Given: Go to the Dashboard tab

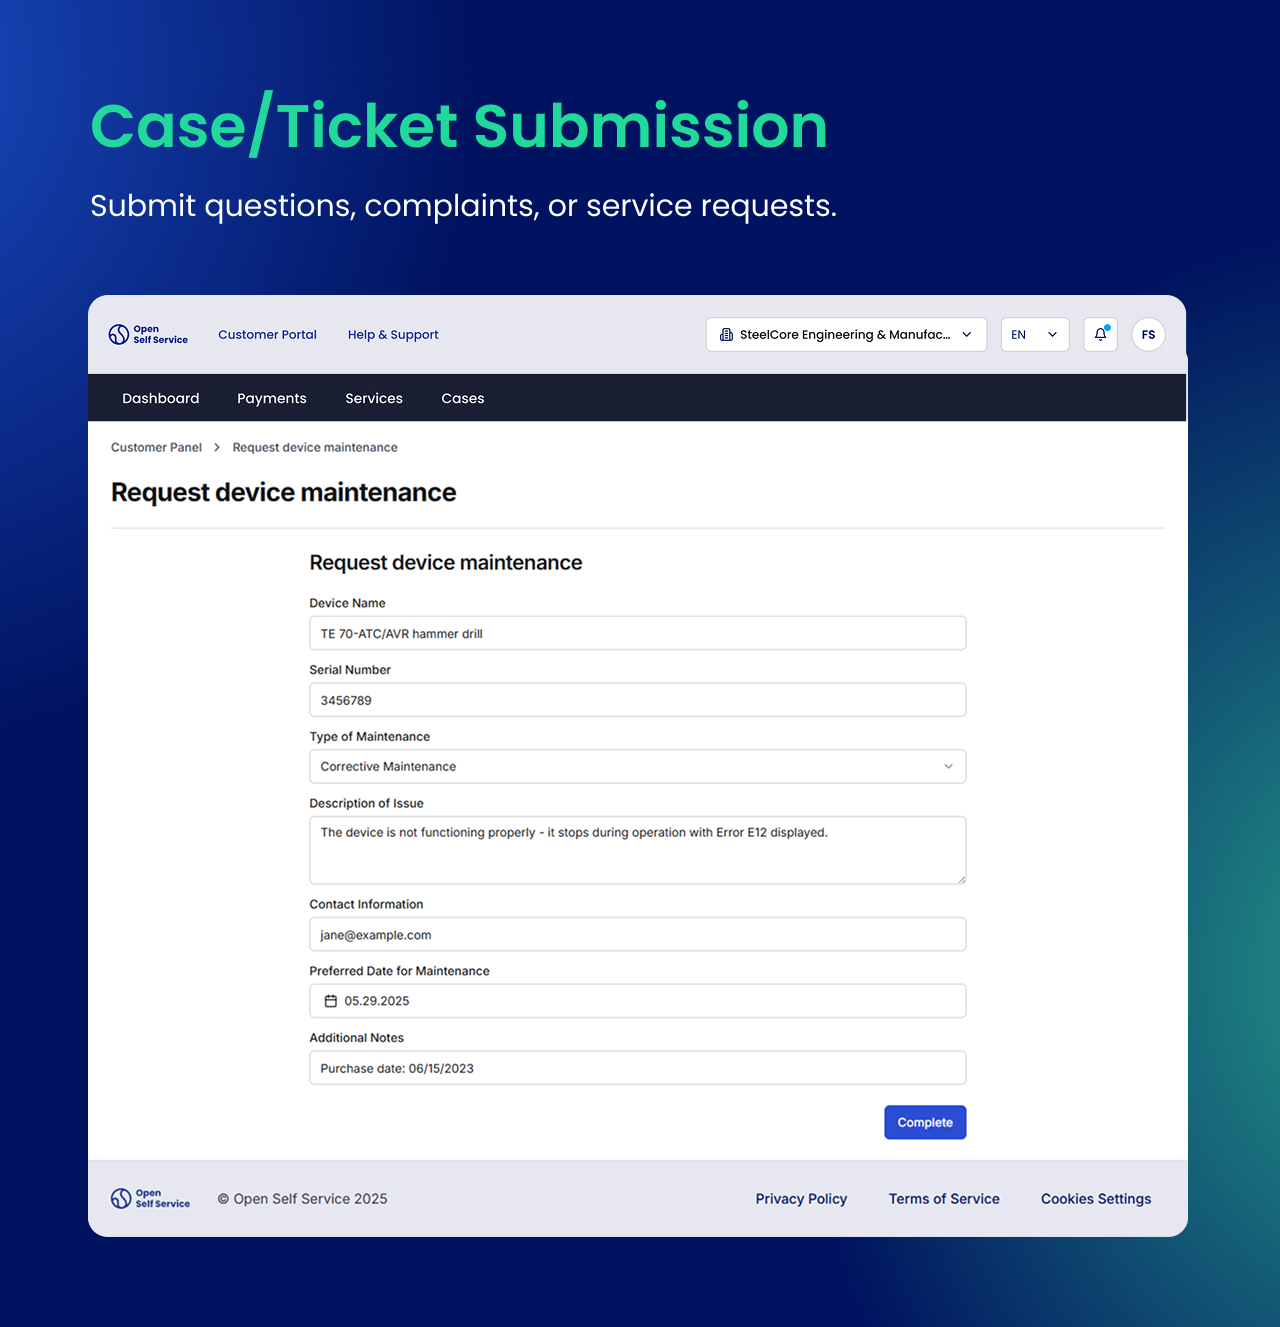Looking at the screenshot, I should coord(161,398).
